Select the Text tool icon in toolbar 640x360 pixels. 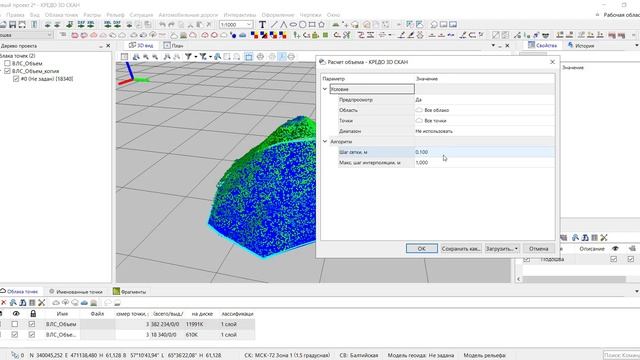(262, 24)
